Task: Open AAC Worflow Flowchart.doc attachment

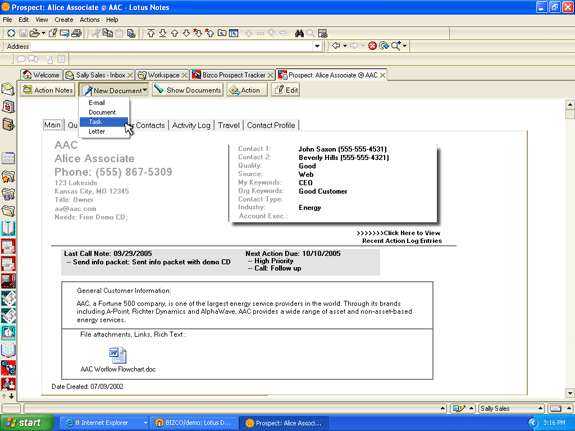Action: tap(118, 359)
